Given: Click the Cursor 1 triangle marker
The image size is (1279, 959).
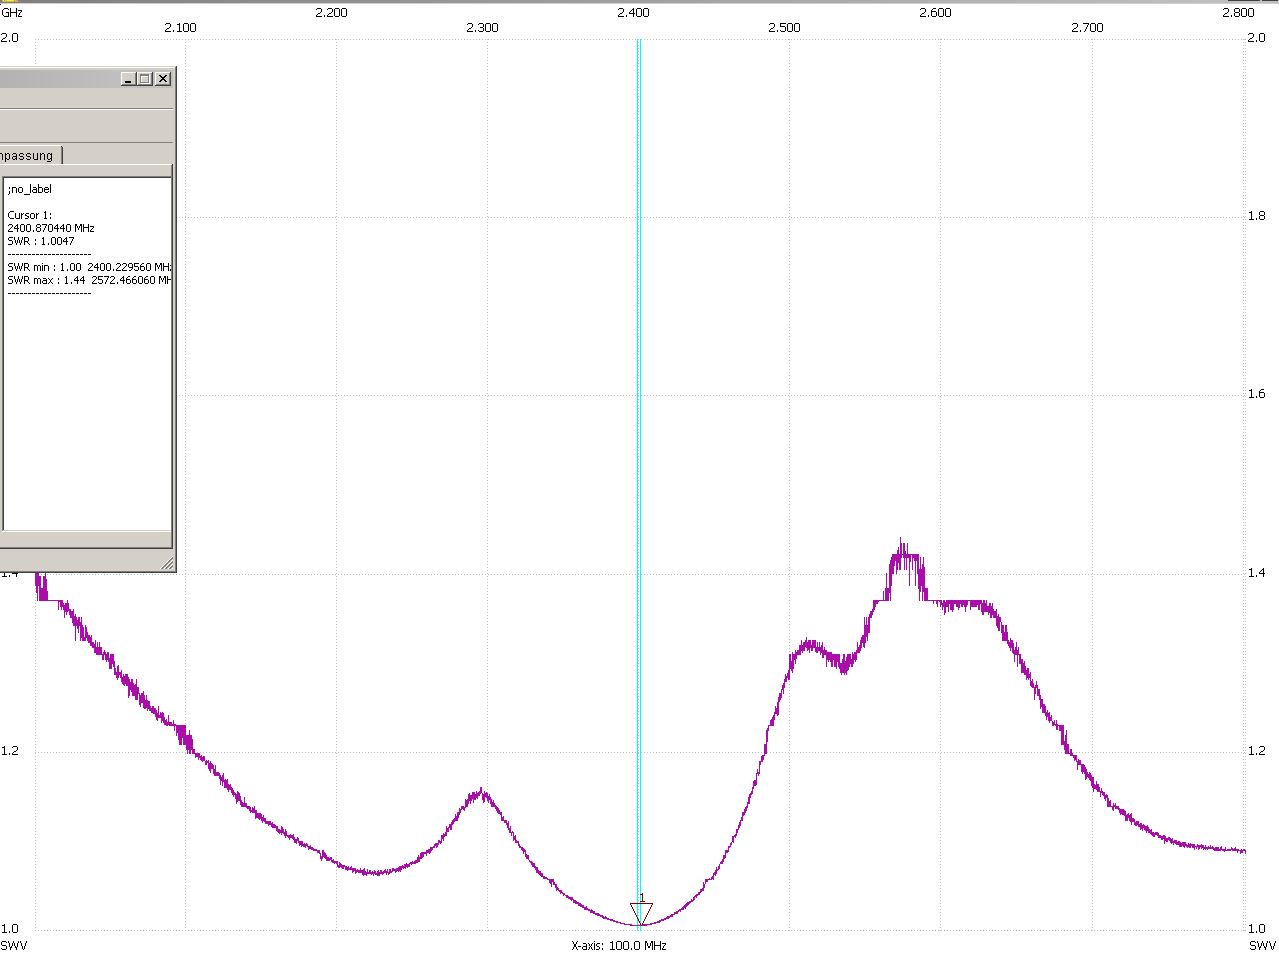Looking at the screenshot, I should click(641, 913).
